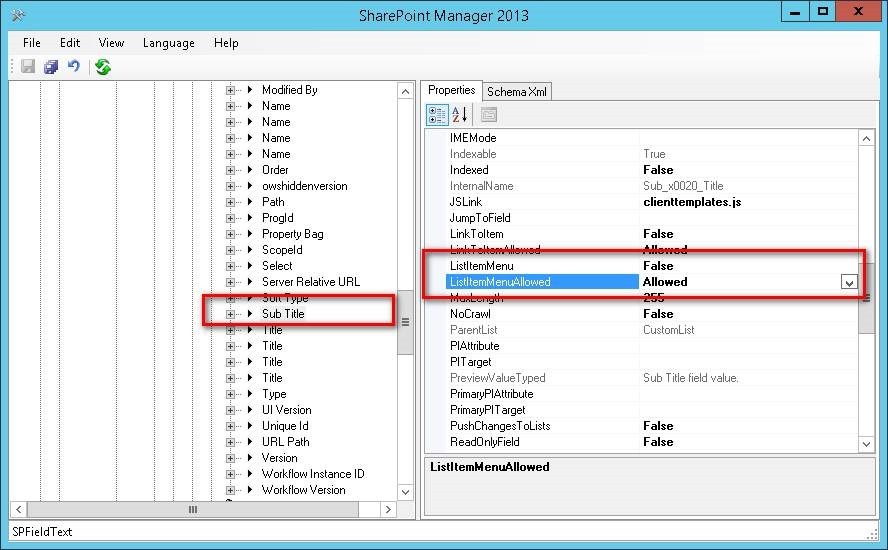Click the JumpToField property name
The image size is (888, 550).
coord(480,218)
